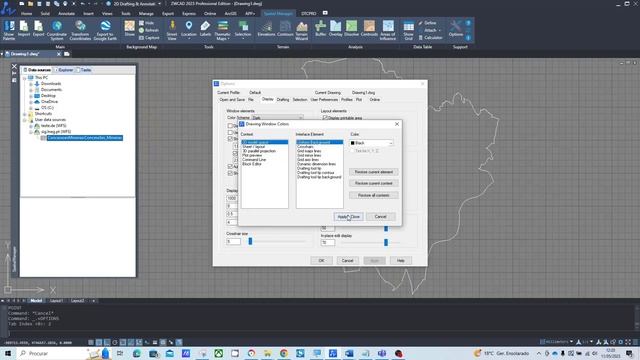This screenshot has width=640, height=360.
Task: Expand the Shortcuts tree node
Action: point(25,114)
